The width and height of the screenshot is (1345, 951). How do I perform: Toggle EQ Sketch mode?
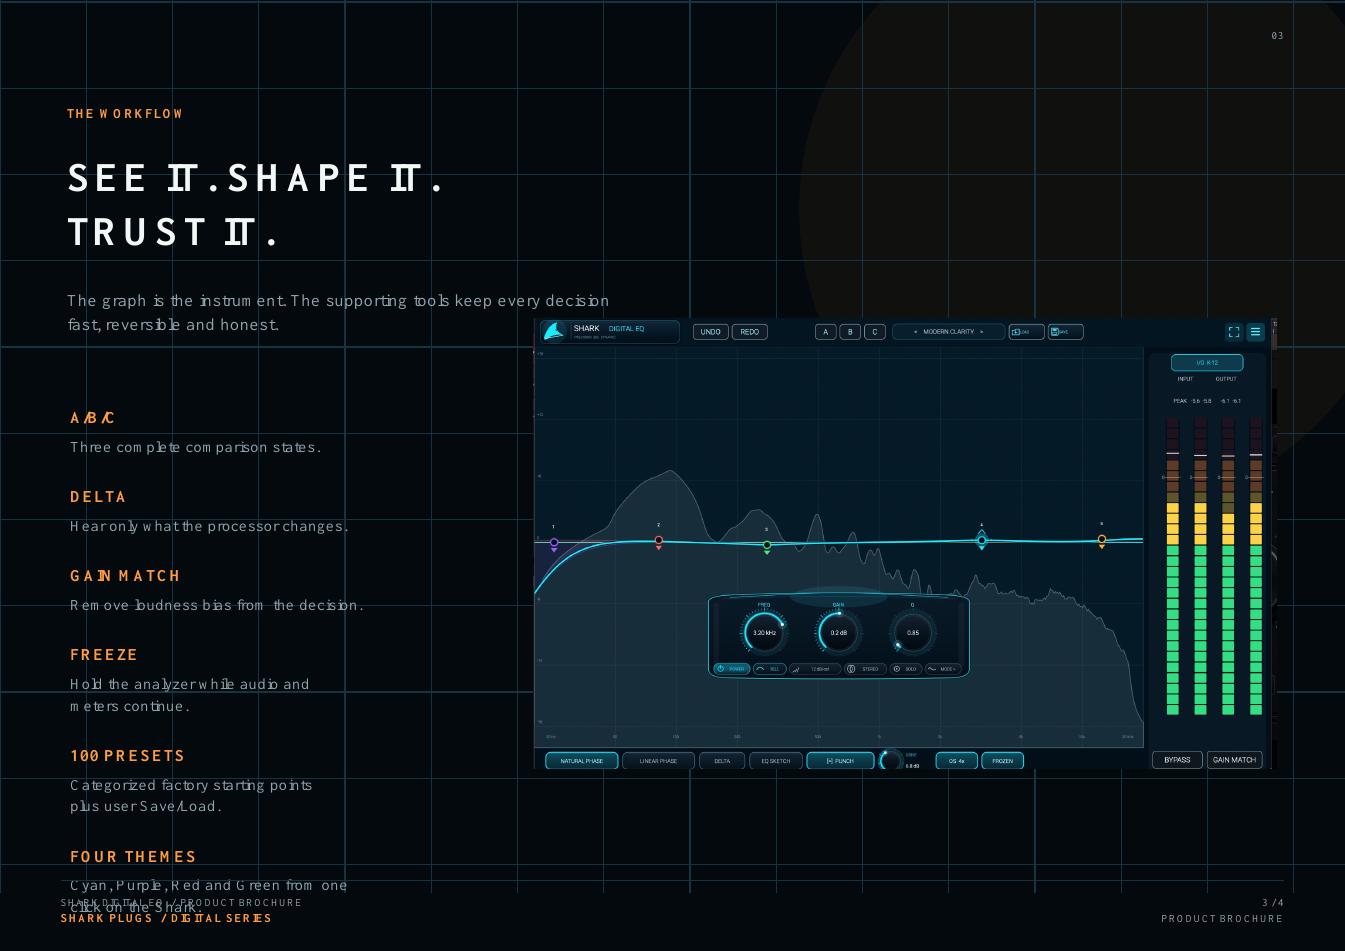tap(775, 761)
